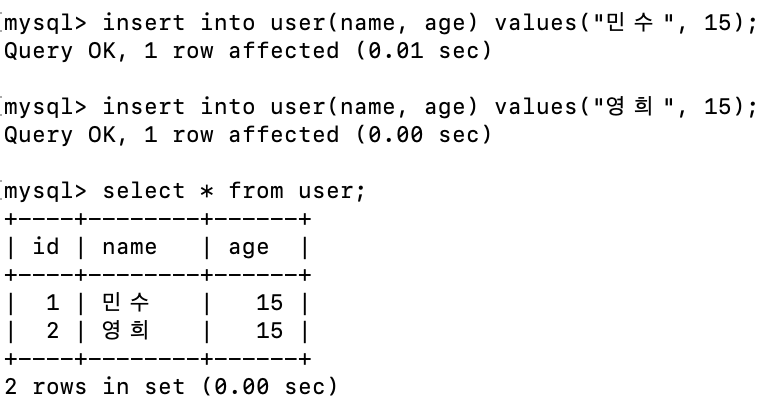Click the id column header

46,246
